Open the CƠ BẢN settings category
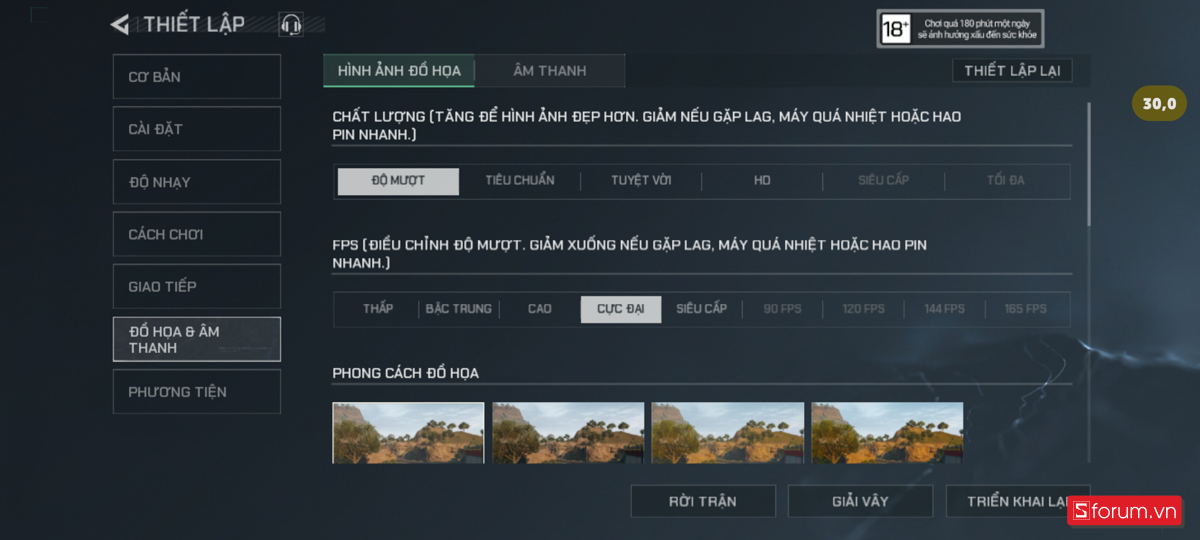The width and height of the screenshot is (1200, 540). (197, 77)
